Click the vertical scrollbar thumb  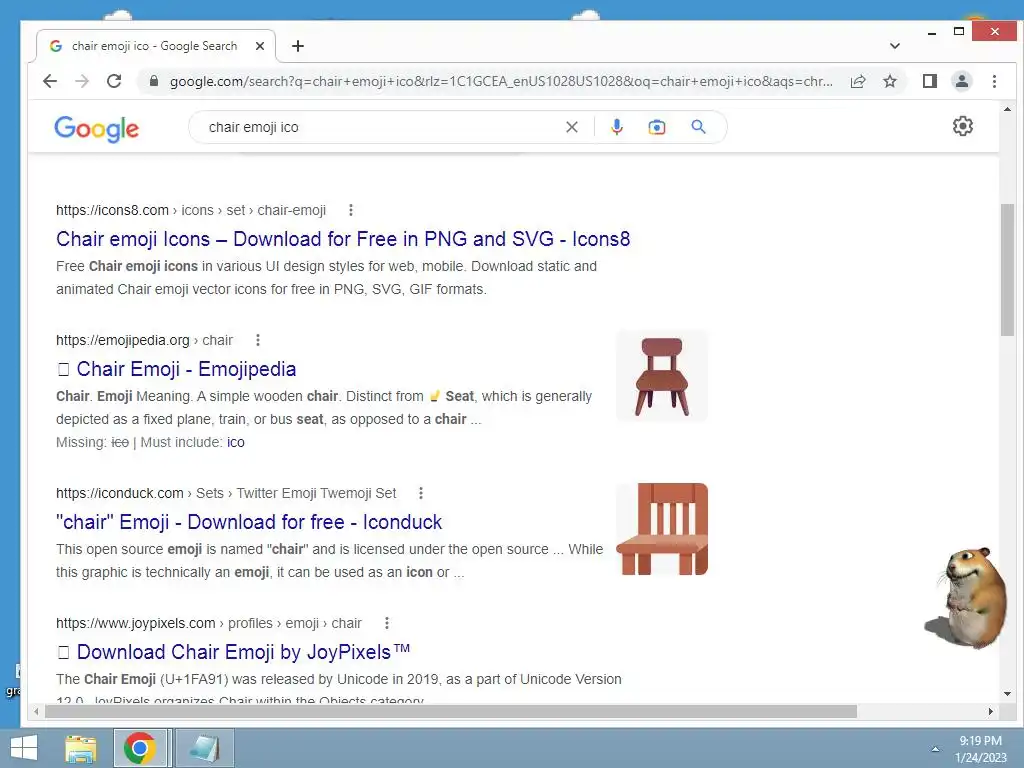1007,270
